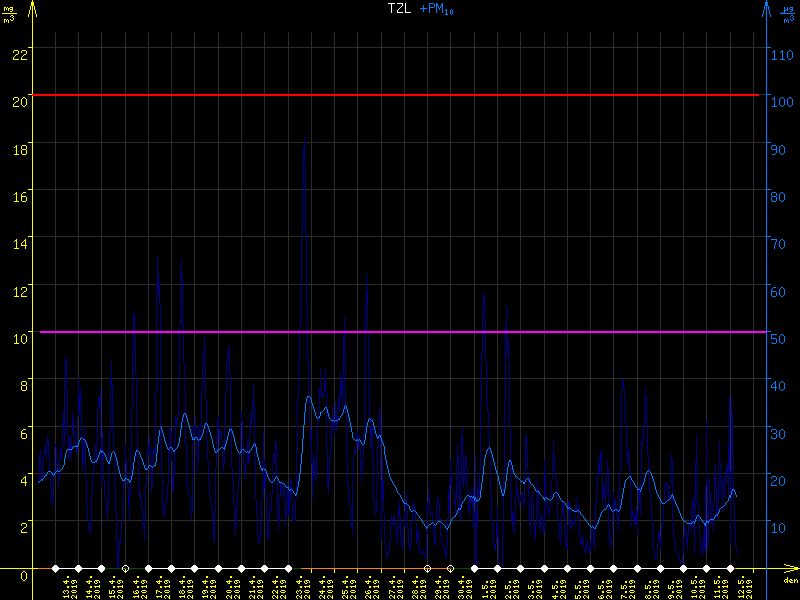Click hollow circle marker before 16.4.2019
Viewport: 800px width, 600px height.
pos(125,568)
